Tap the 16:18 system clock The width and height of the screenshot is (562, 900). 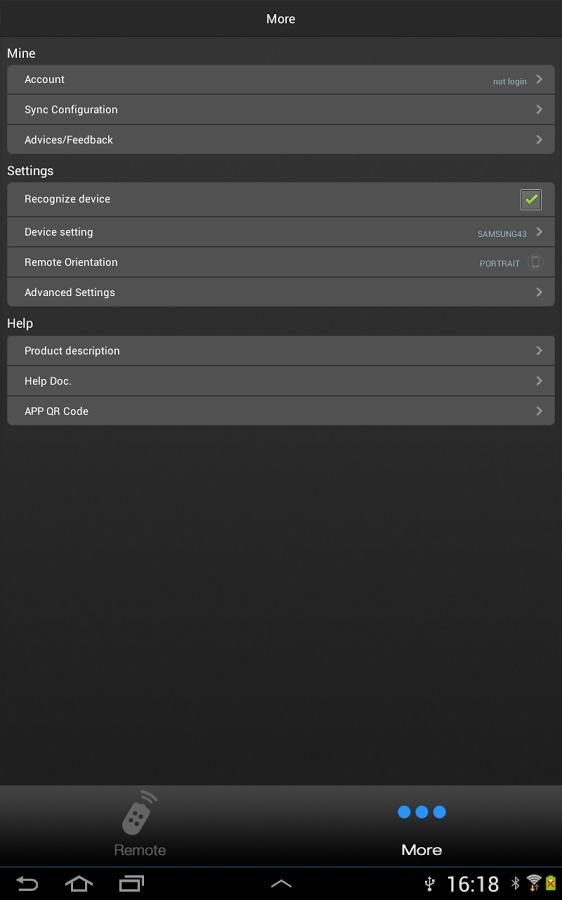pos(472,884)
